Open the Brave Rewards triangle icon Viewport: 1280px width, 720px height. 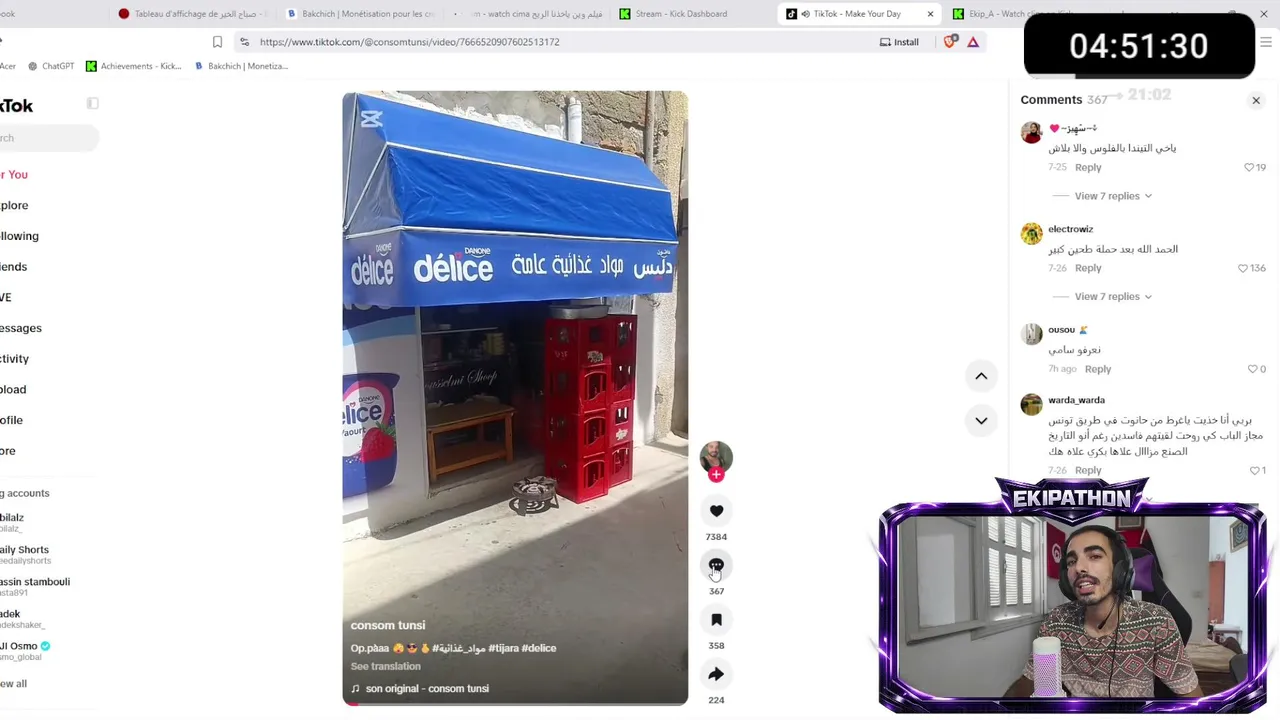point(973,42)
